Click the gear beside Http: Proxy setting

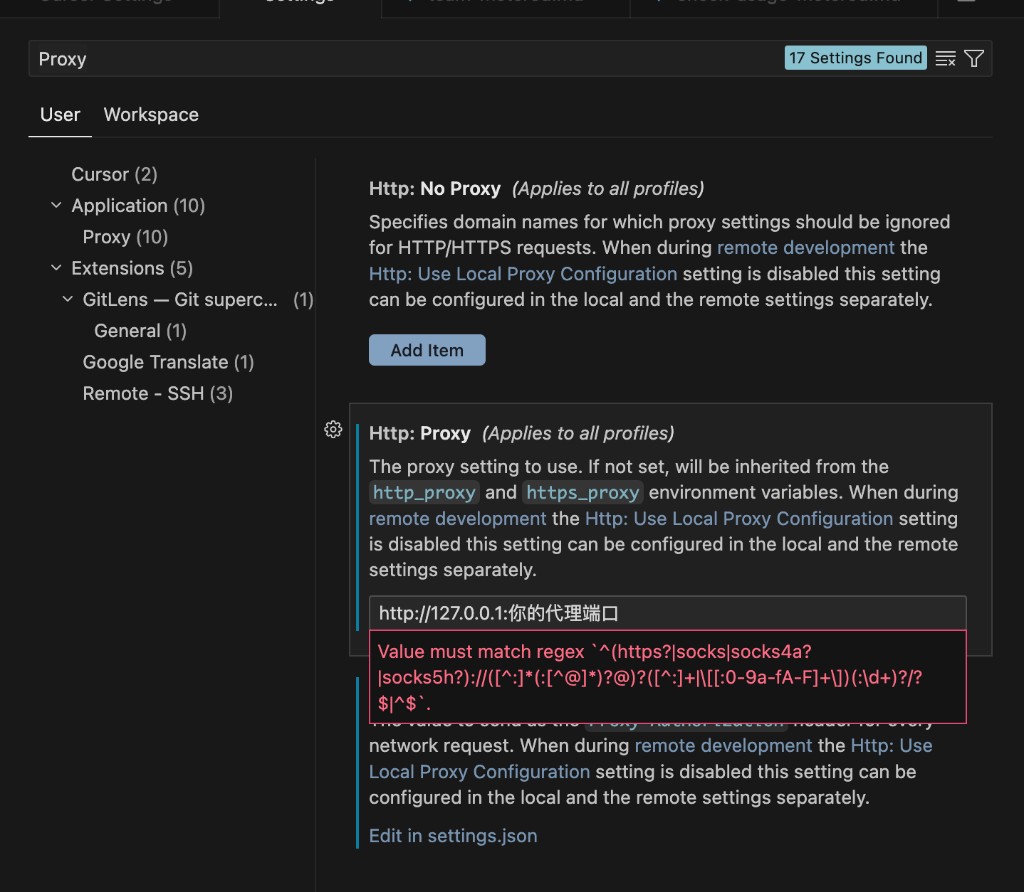click(333, 430)
